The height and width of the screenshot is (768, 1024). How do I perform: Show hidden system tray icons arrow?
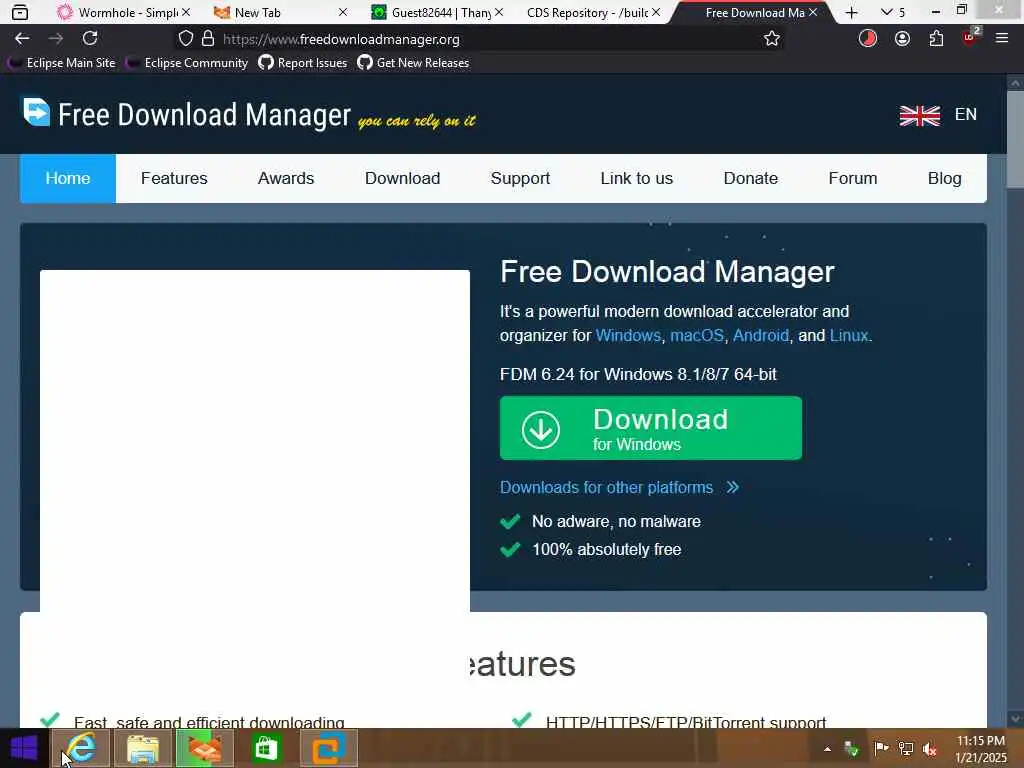pyautogui.click(x=827, y=749)
